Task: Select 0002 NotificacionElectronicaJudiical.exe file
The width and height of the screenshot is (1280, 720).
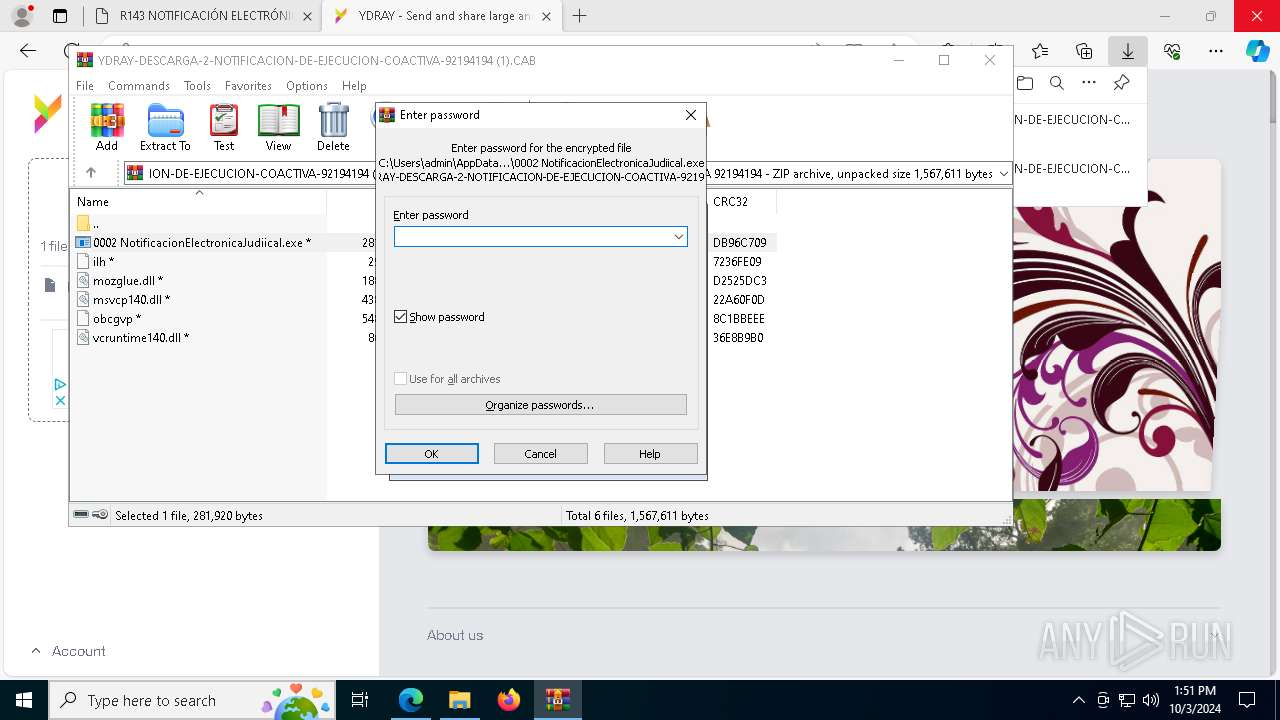Action: [x=201, y=243]
